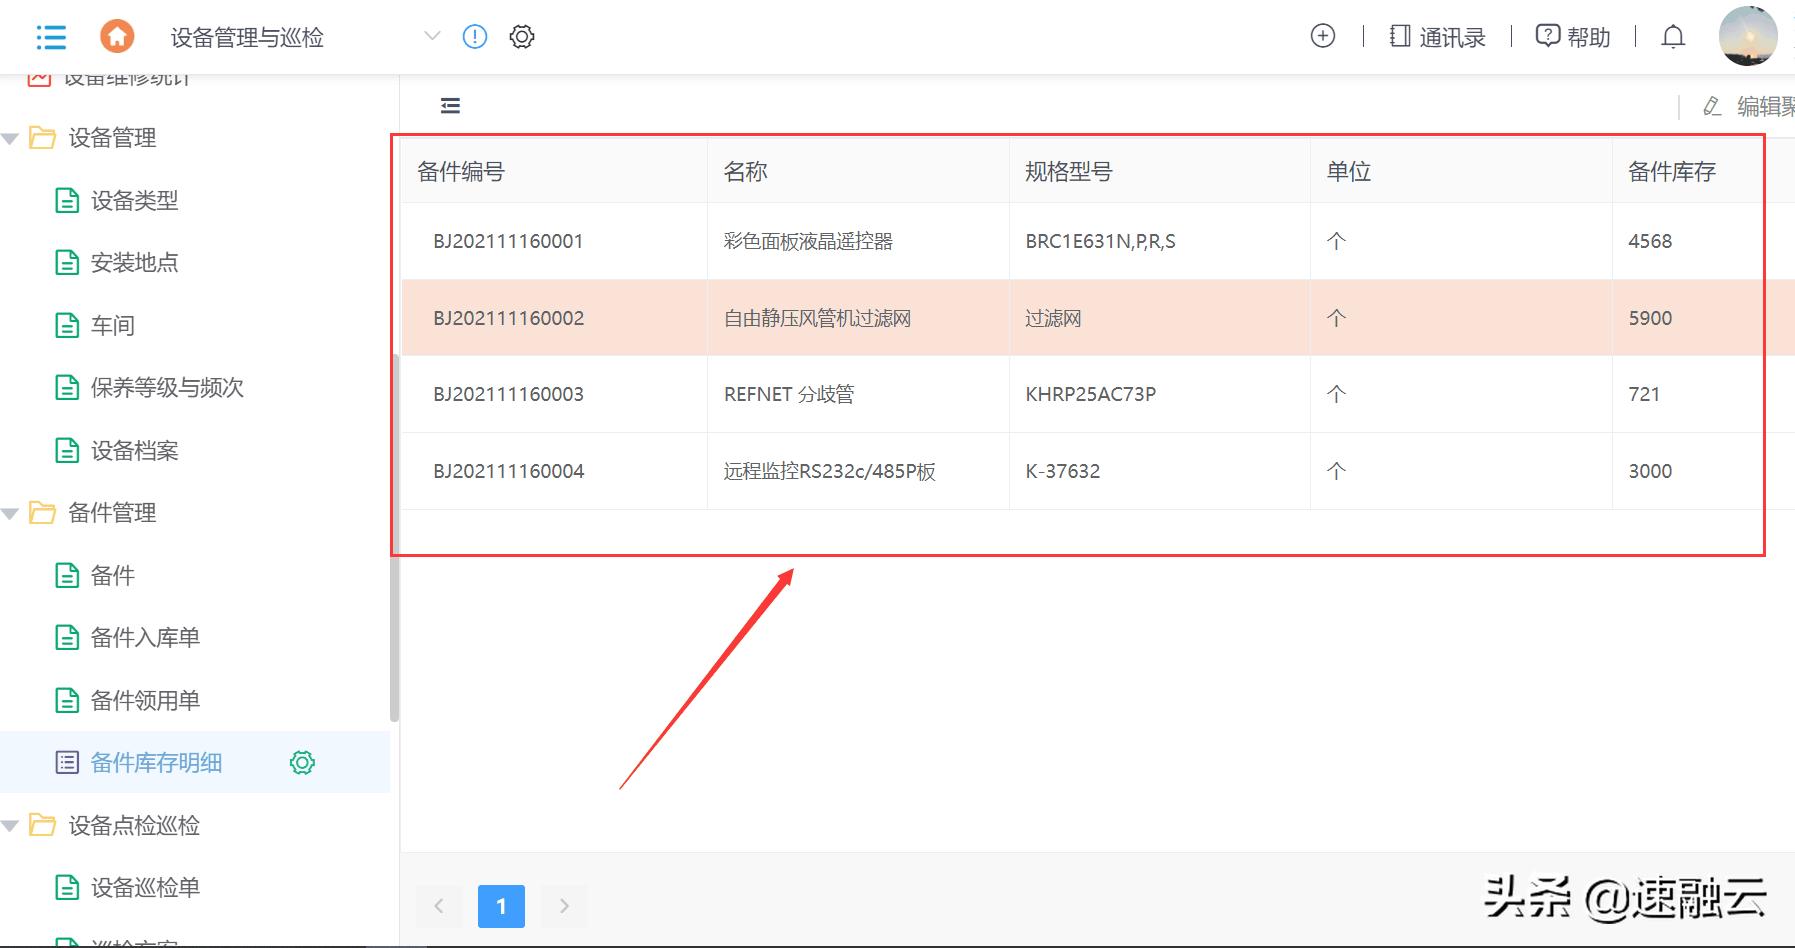The width and height of the screenshot is (1795, 948).
Task: Collapse the sidebar using the icon above the table
Action: click(x=449, y=105)
